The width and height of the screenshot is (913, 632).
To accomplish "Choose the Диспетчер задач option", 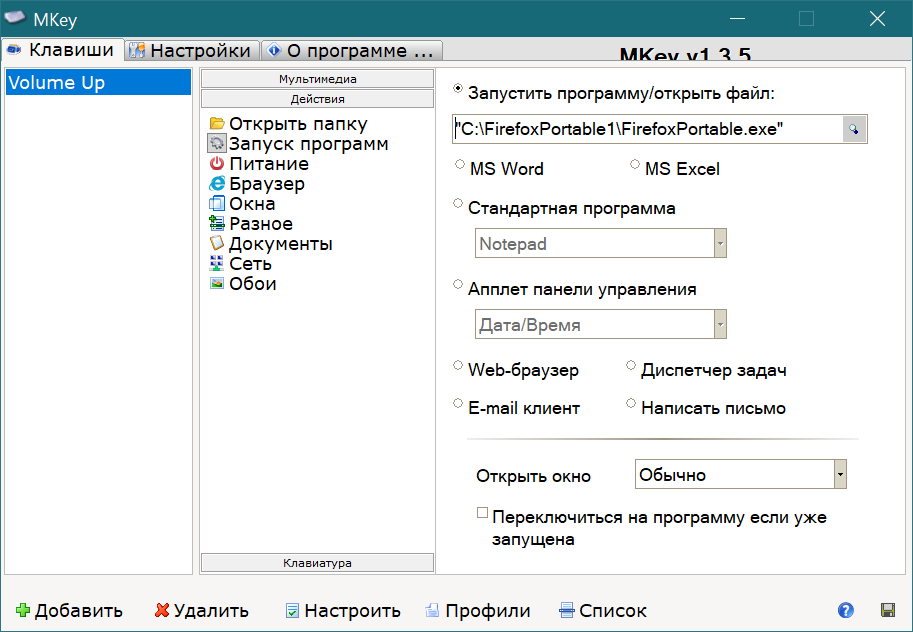I will click(630, 367).
